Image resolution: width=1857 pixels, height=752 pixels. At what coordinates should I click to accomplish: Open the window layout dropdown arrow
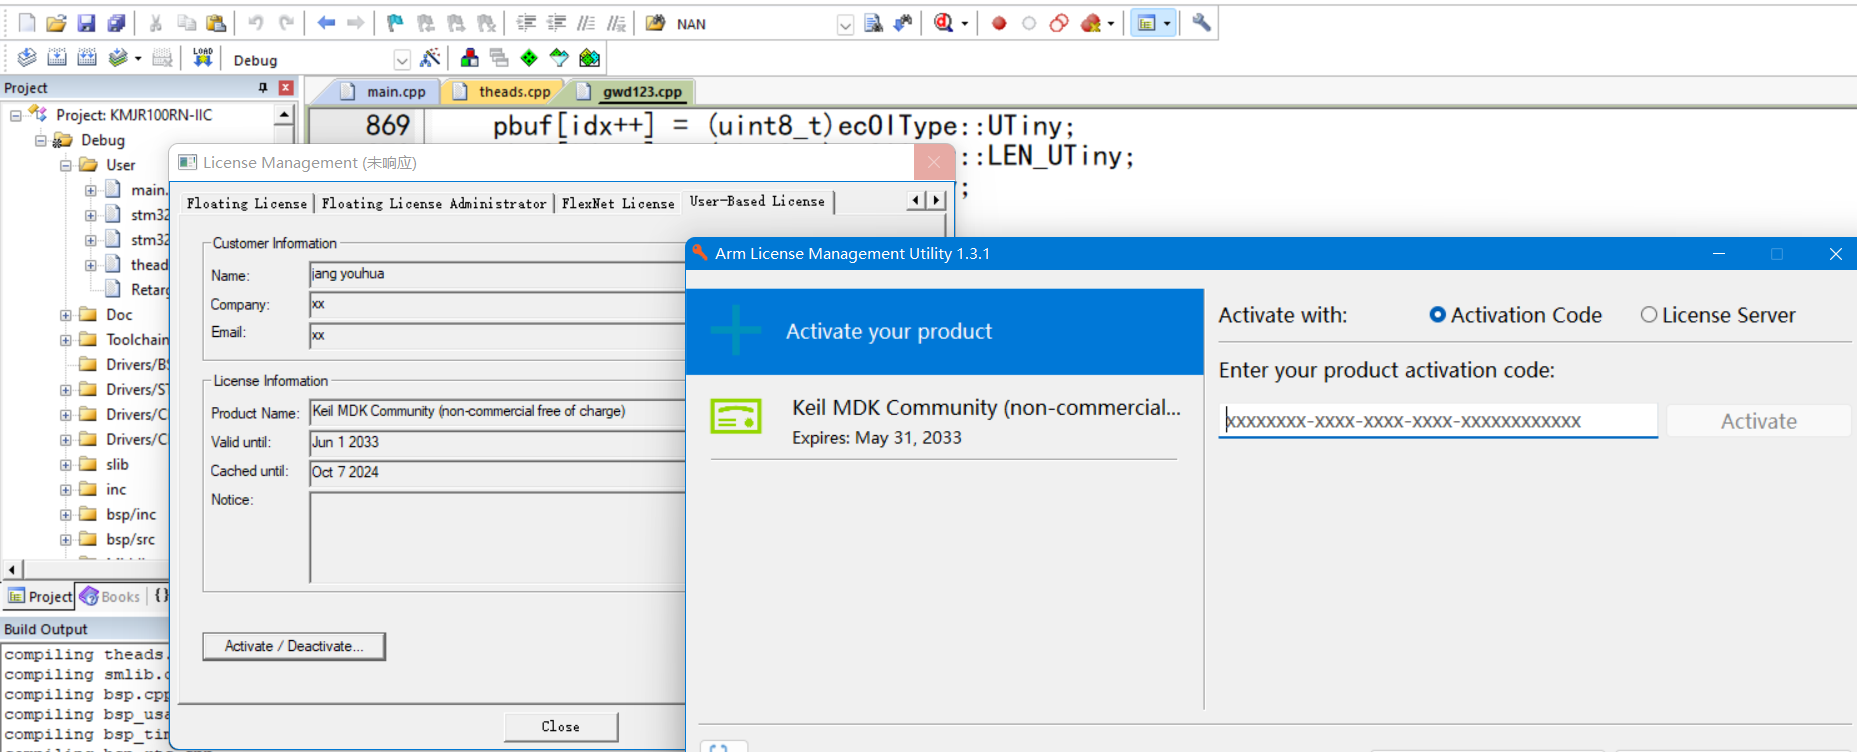click(1167, 23)
